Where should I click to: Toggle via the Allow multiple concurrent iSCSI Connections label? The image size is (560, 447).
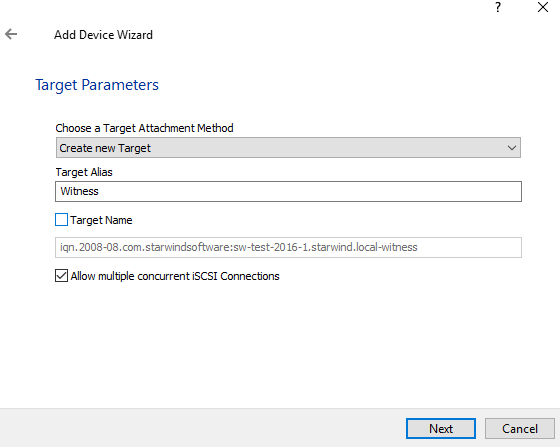click(x=175, y=276)
